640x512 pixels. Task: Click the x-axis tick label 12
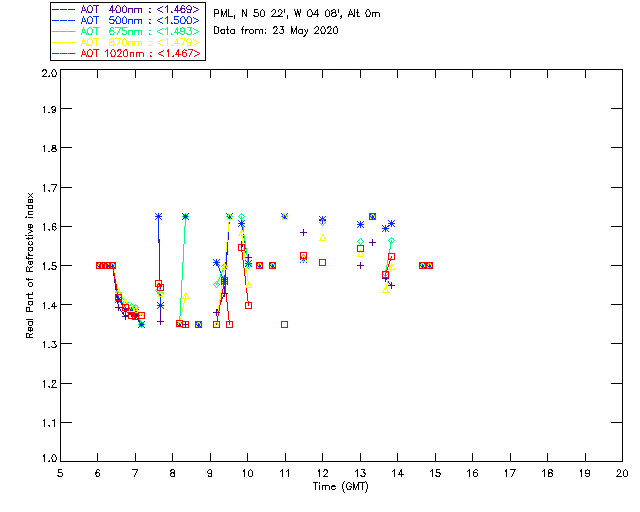(322, 473)
